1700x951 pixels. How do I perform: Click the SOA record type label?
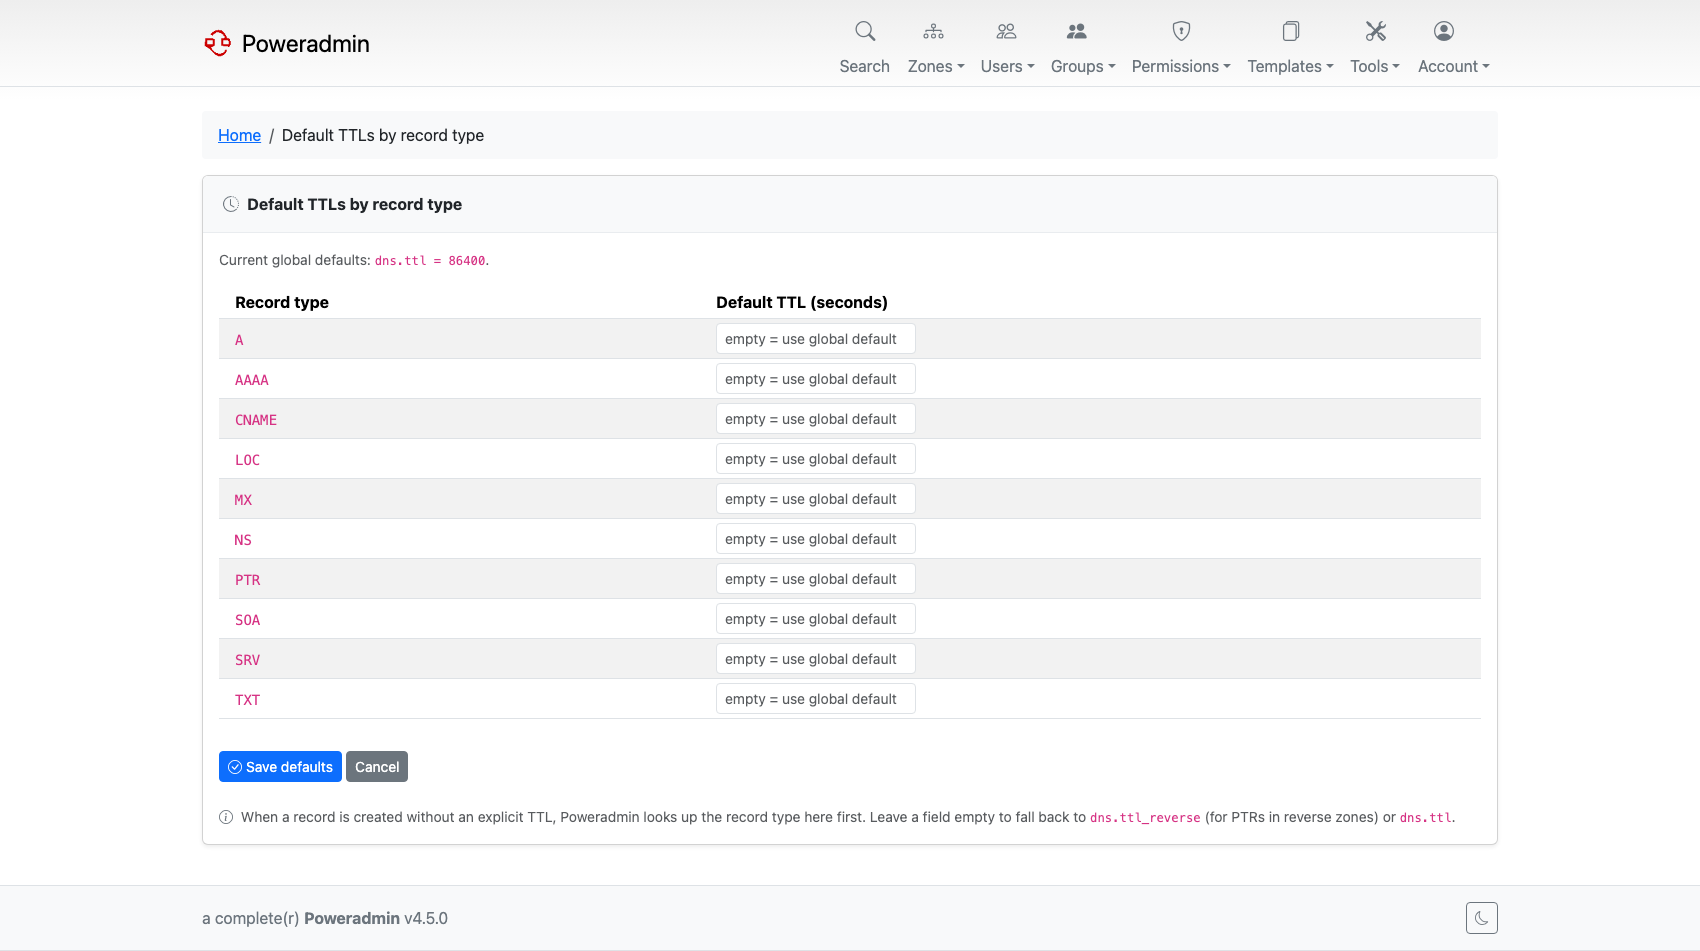[247, 620]
